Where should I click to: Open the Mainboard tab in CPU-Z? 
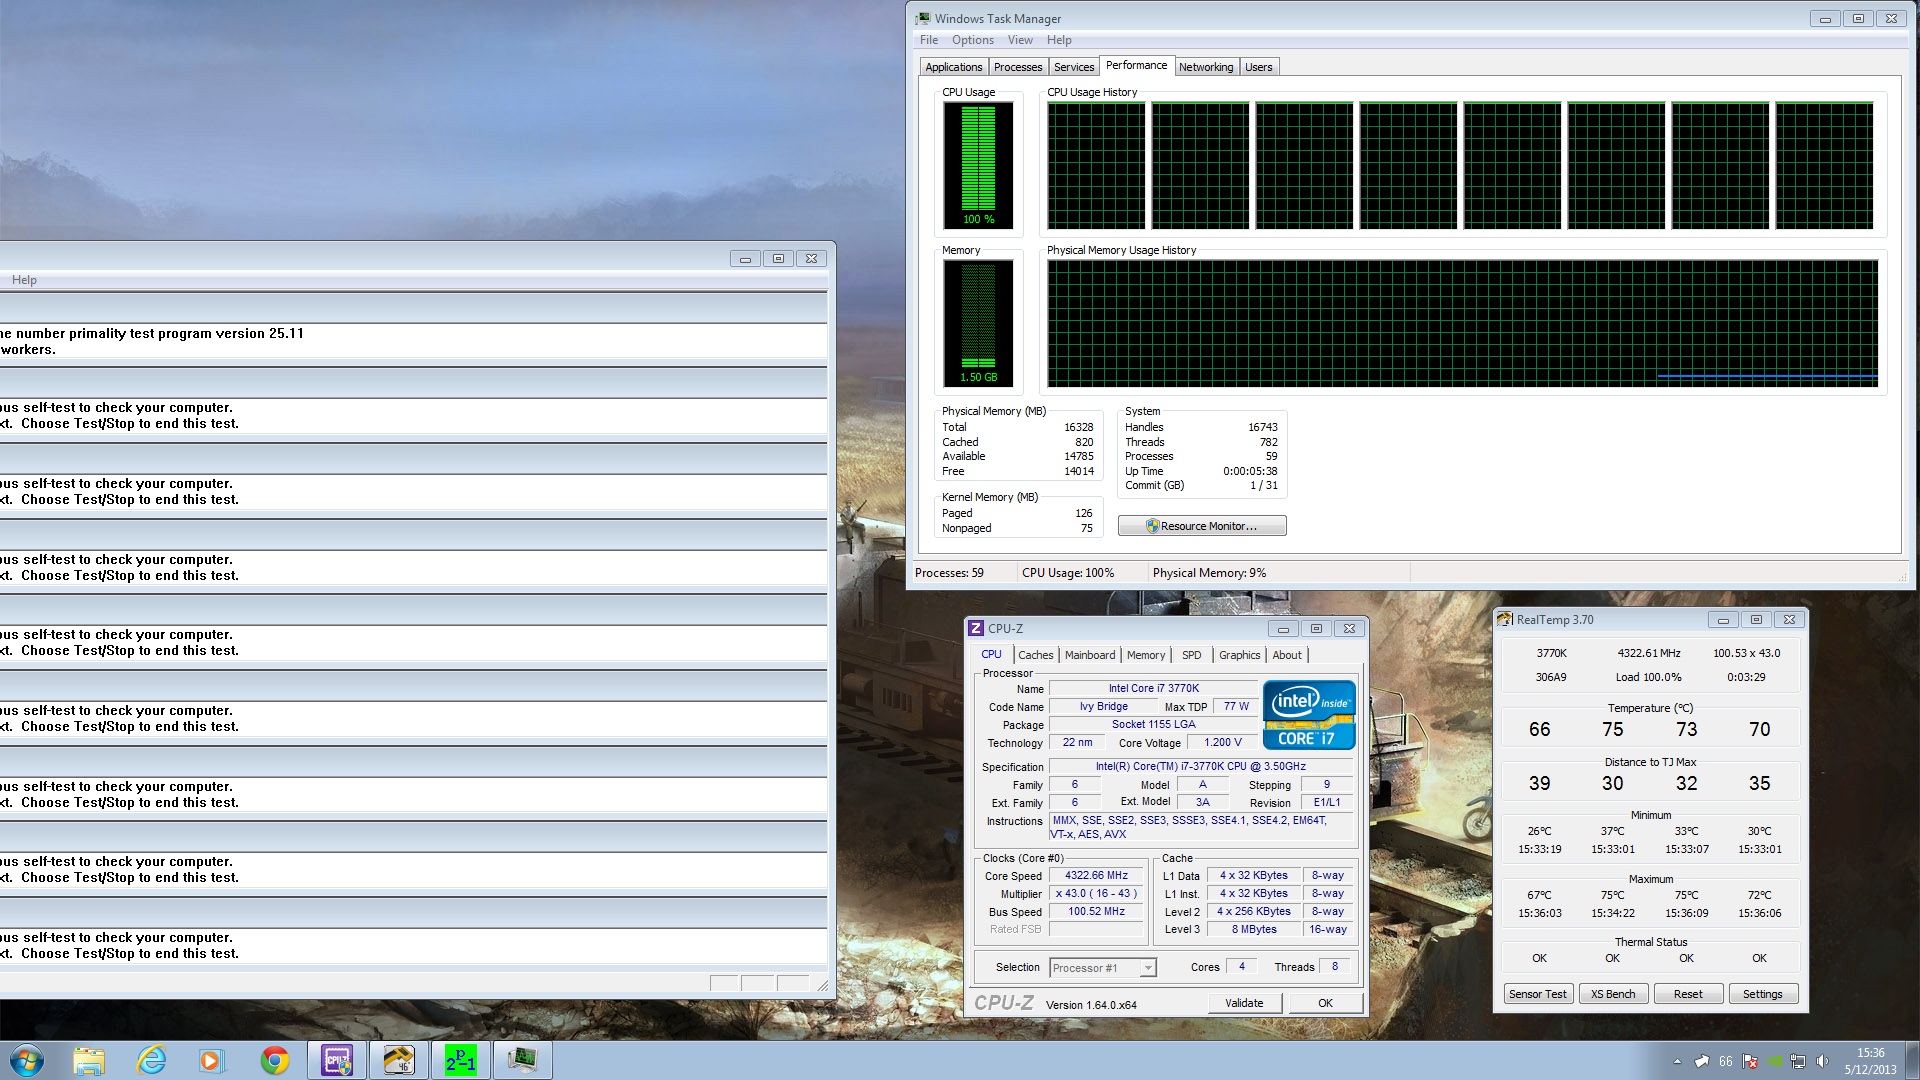pos(1090,655)
